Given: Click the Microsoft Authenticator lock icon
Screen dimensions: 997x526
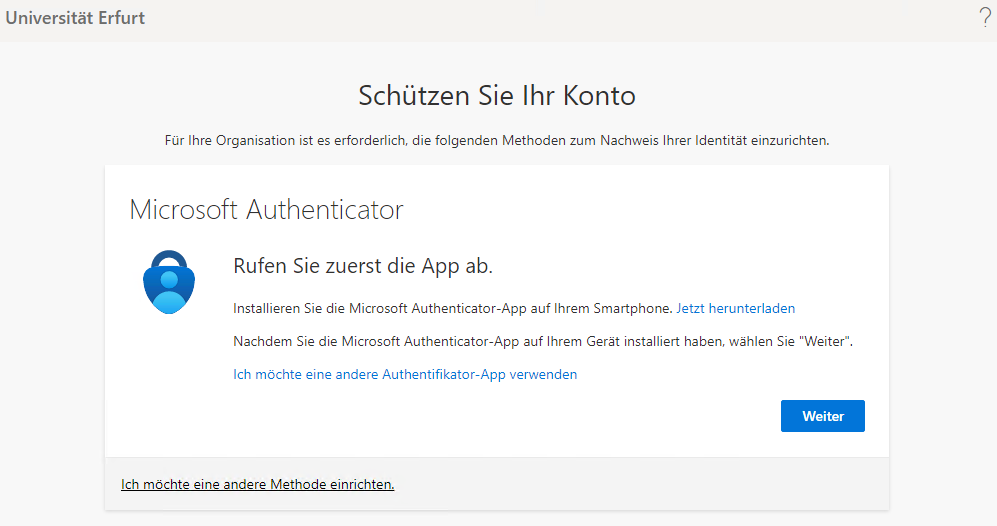Looking at the screenshot, I should pos(169,282).
